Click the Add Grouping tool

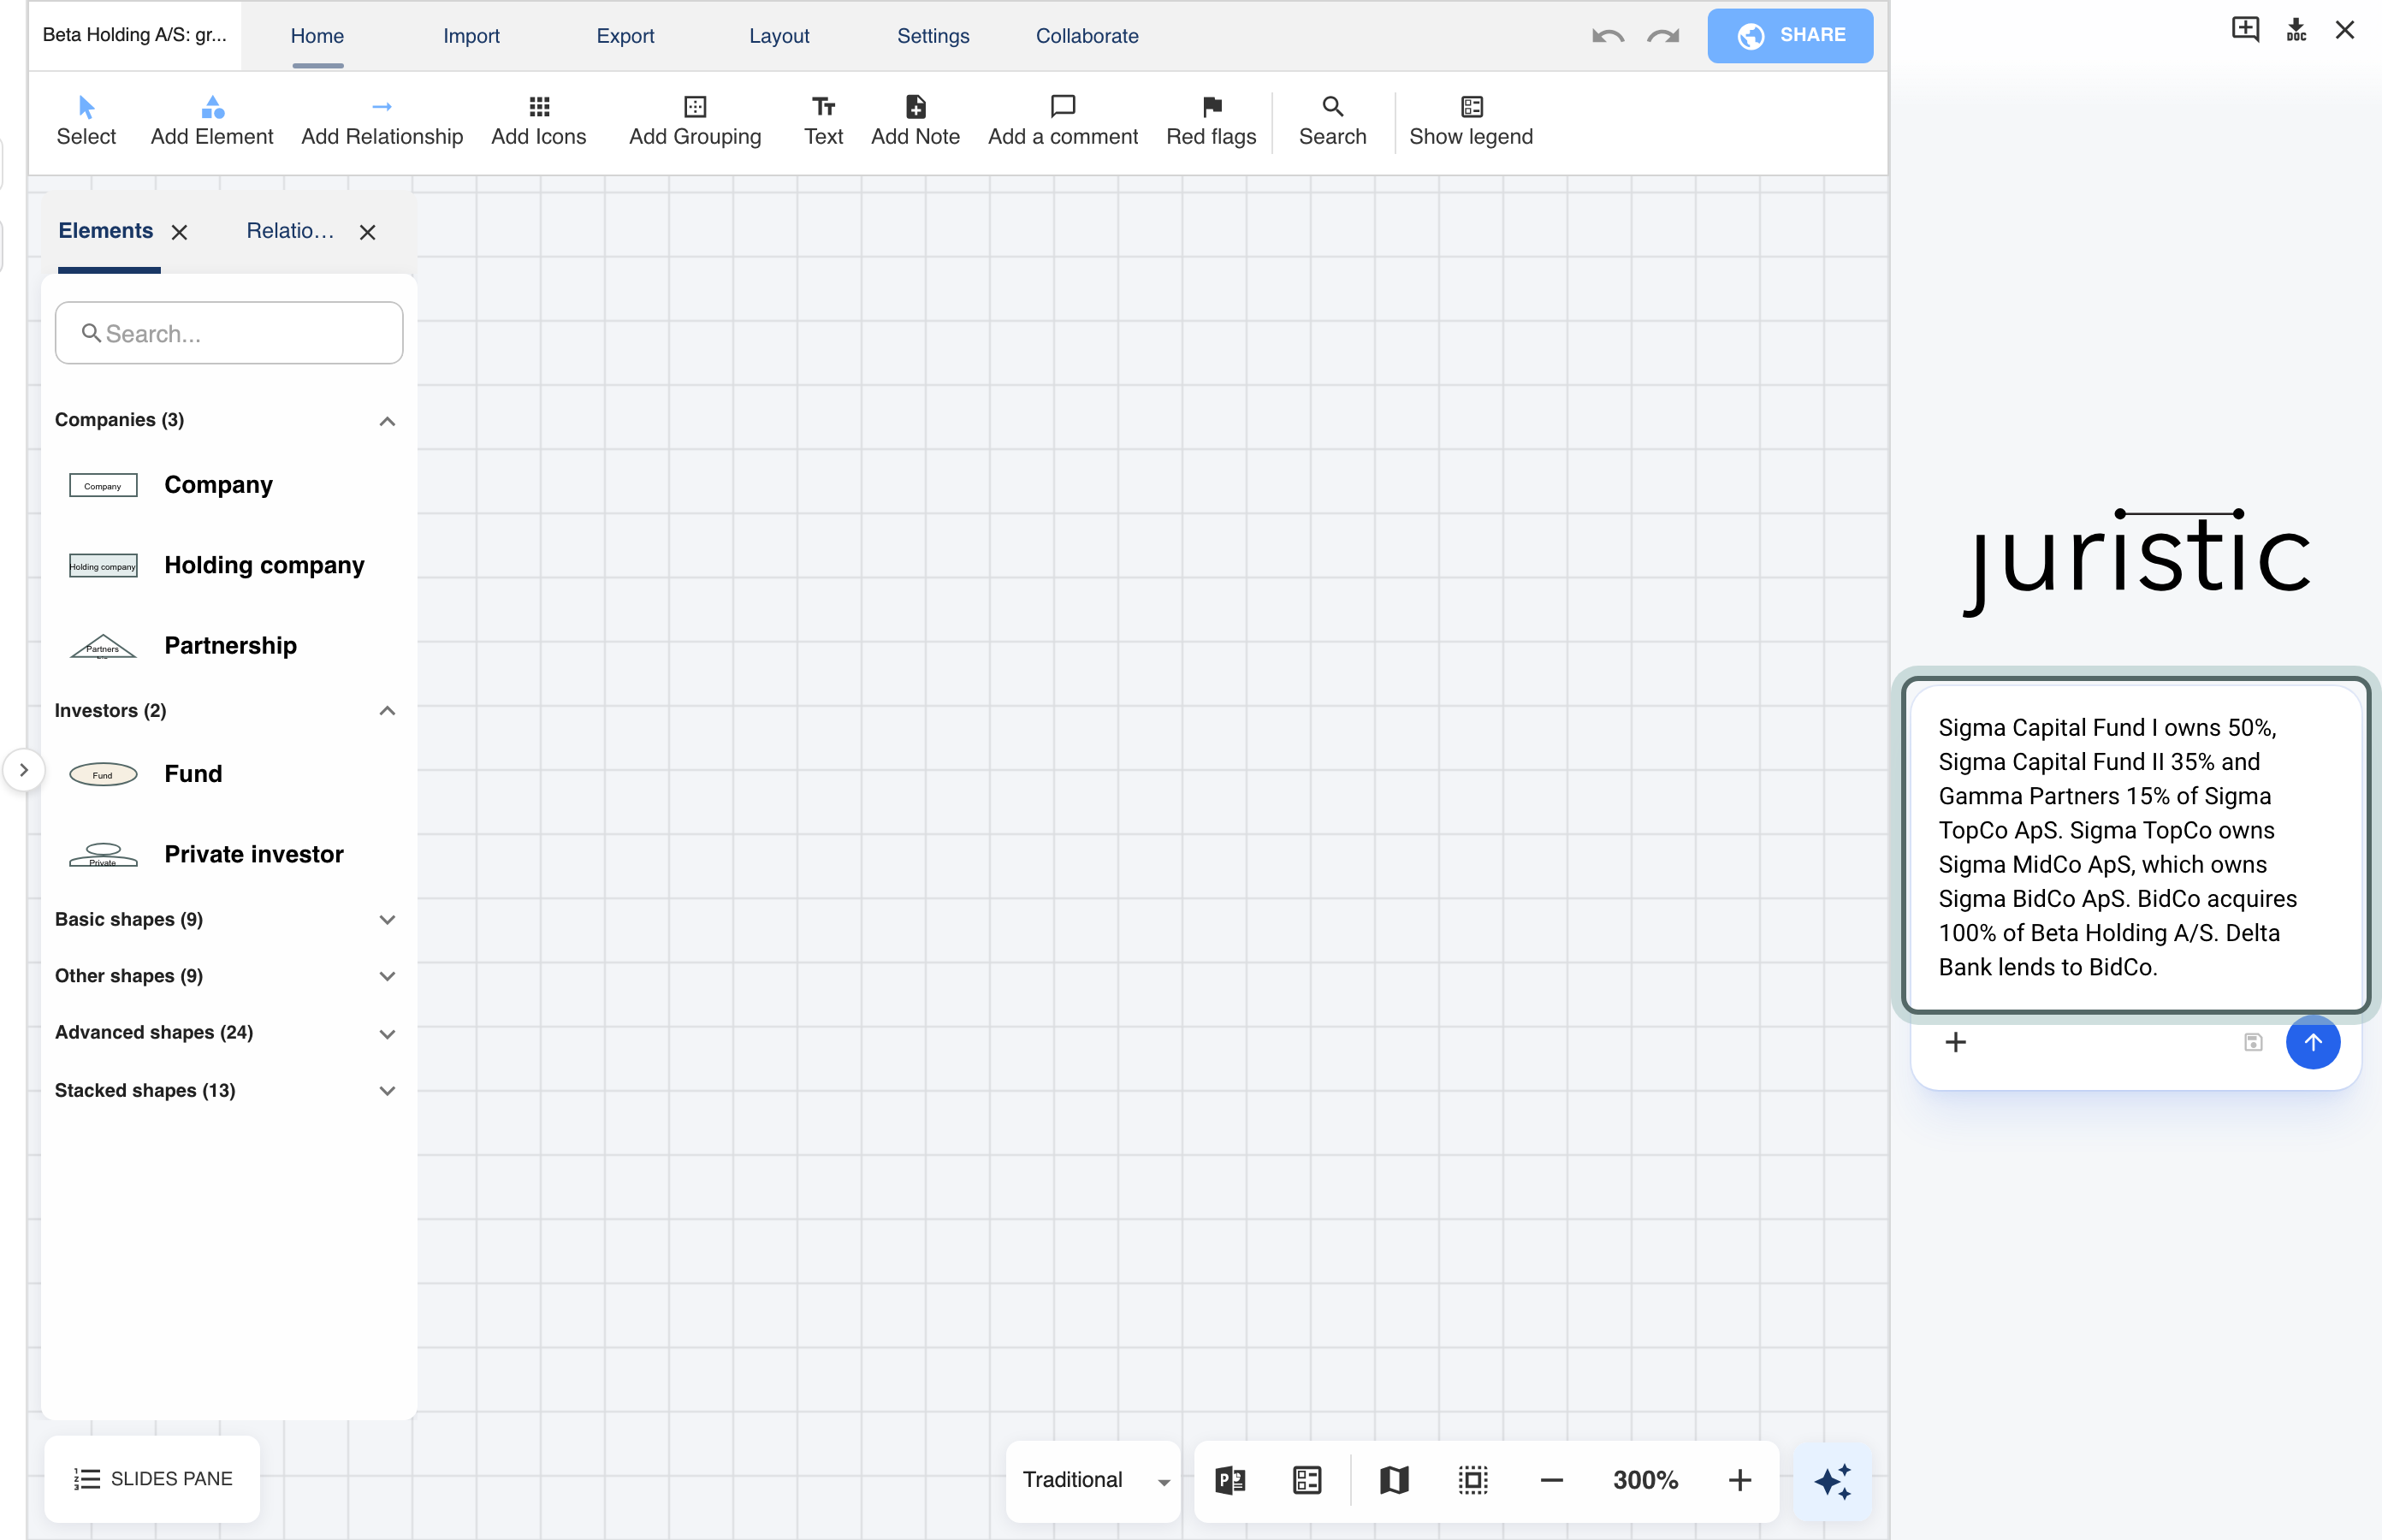(695, 121)
